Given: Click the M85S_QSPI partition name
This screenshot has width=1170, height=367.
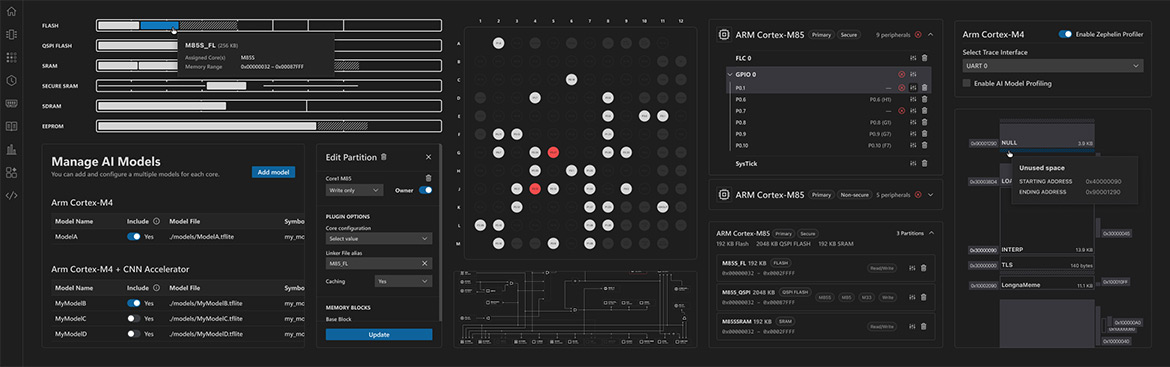Looking at the screenshot, I should 736,292.
